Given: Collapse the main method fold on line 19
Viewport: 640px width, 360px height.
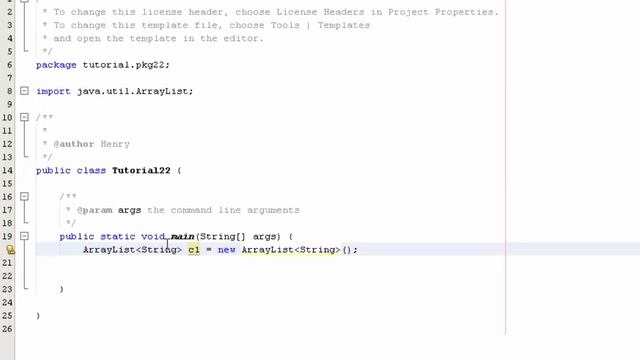Looking at the screenshot, I should pos(24,236).
